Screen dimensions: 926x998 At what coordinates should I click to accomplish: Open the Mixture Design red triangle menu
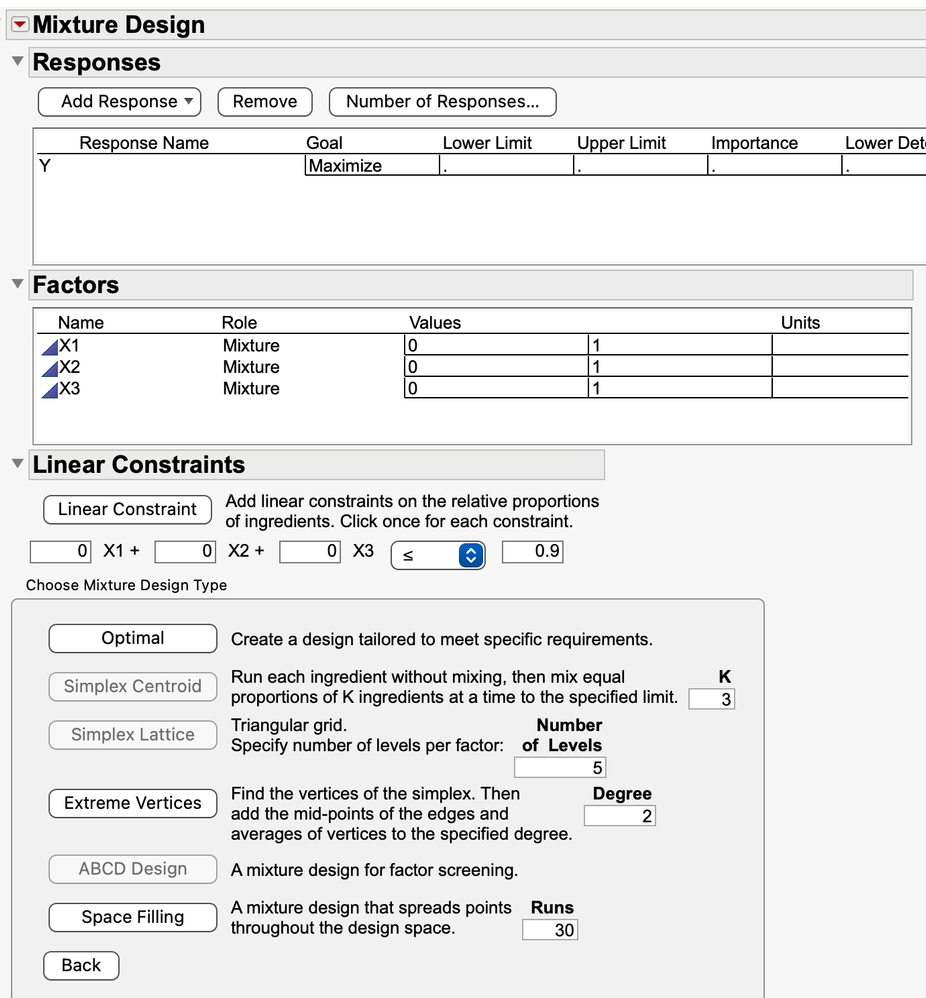(x=19, y=24)
